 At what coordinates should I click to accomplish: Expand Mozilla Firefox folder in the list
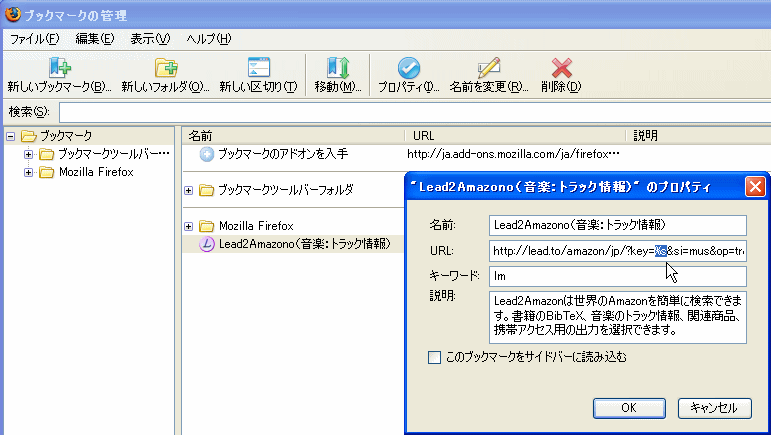pos(188,226)
